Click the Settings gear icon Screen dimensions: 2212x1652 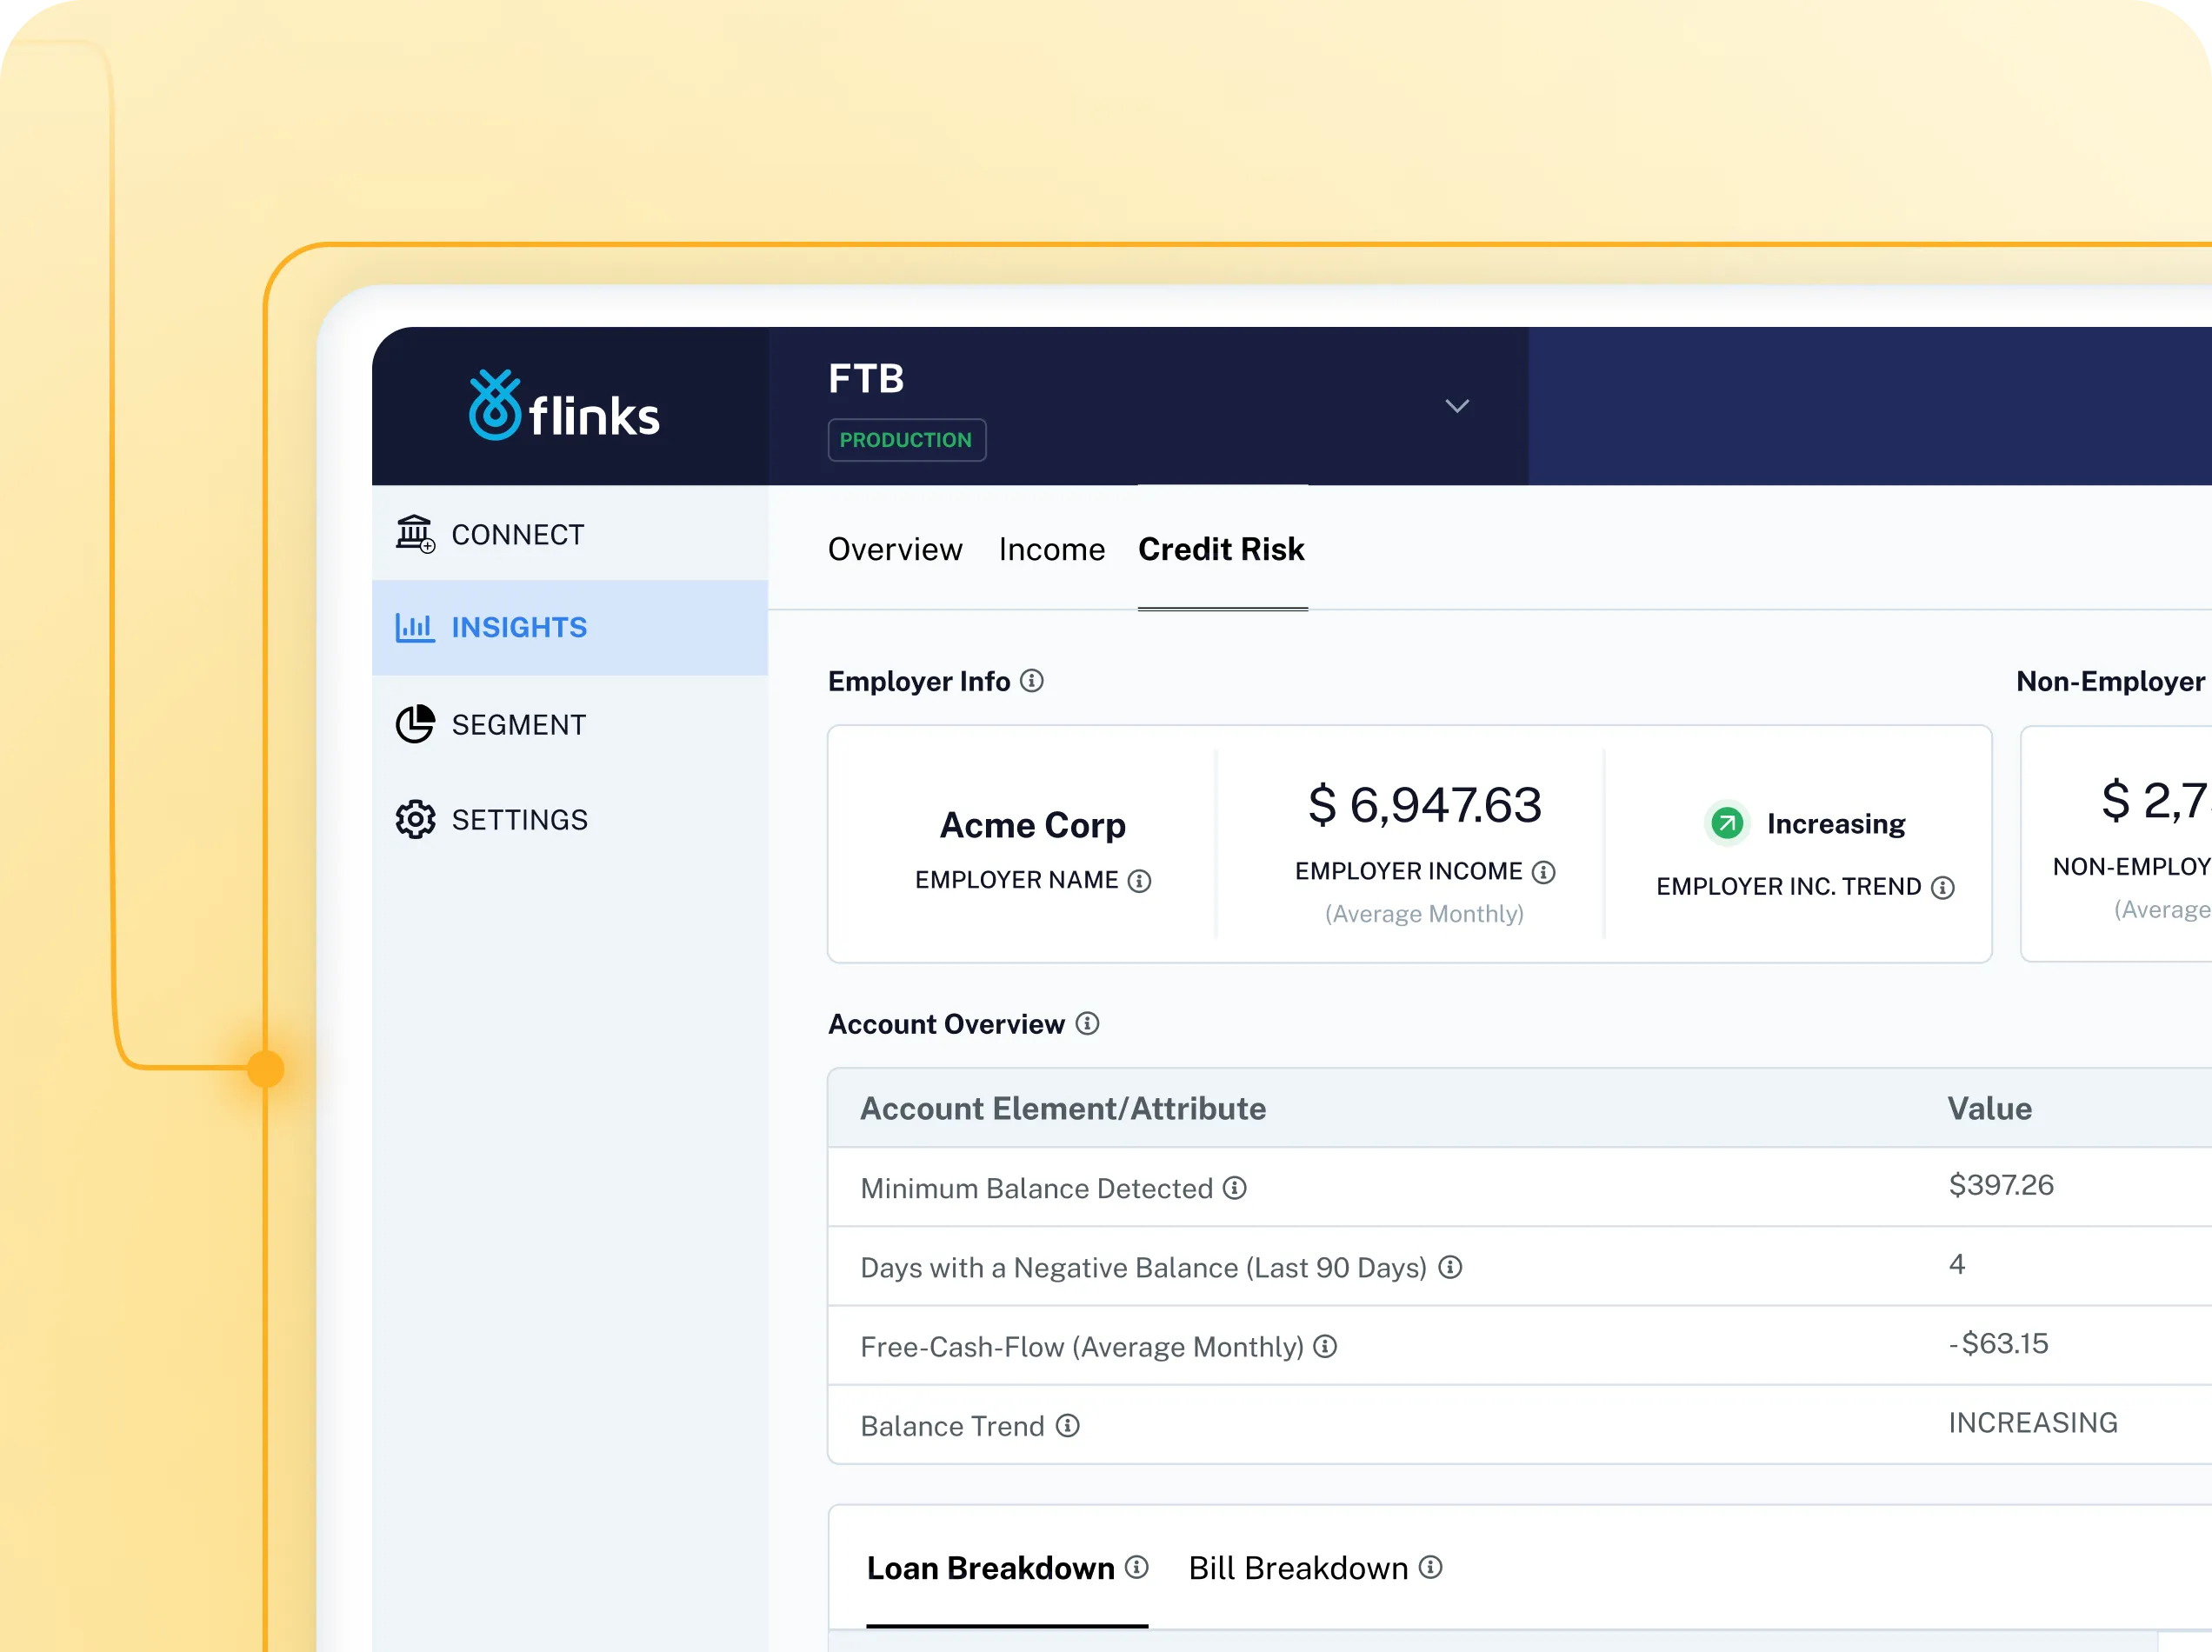click(x=414, y=819)
